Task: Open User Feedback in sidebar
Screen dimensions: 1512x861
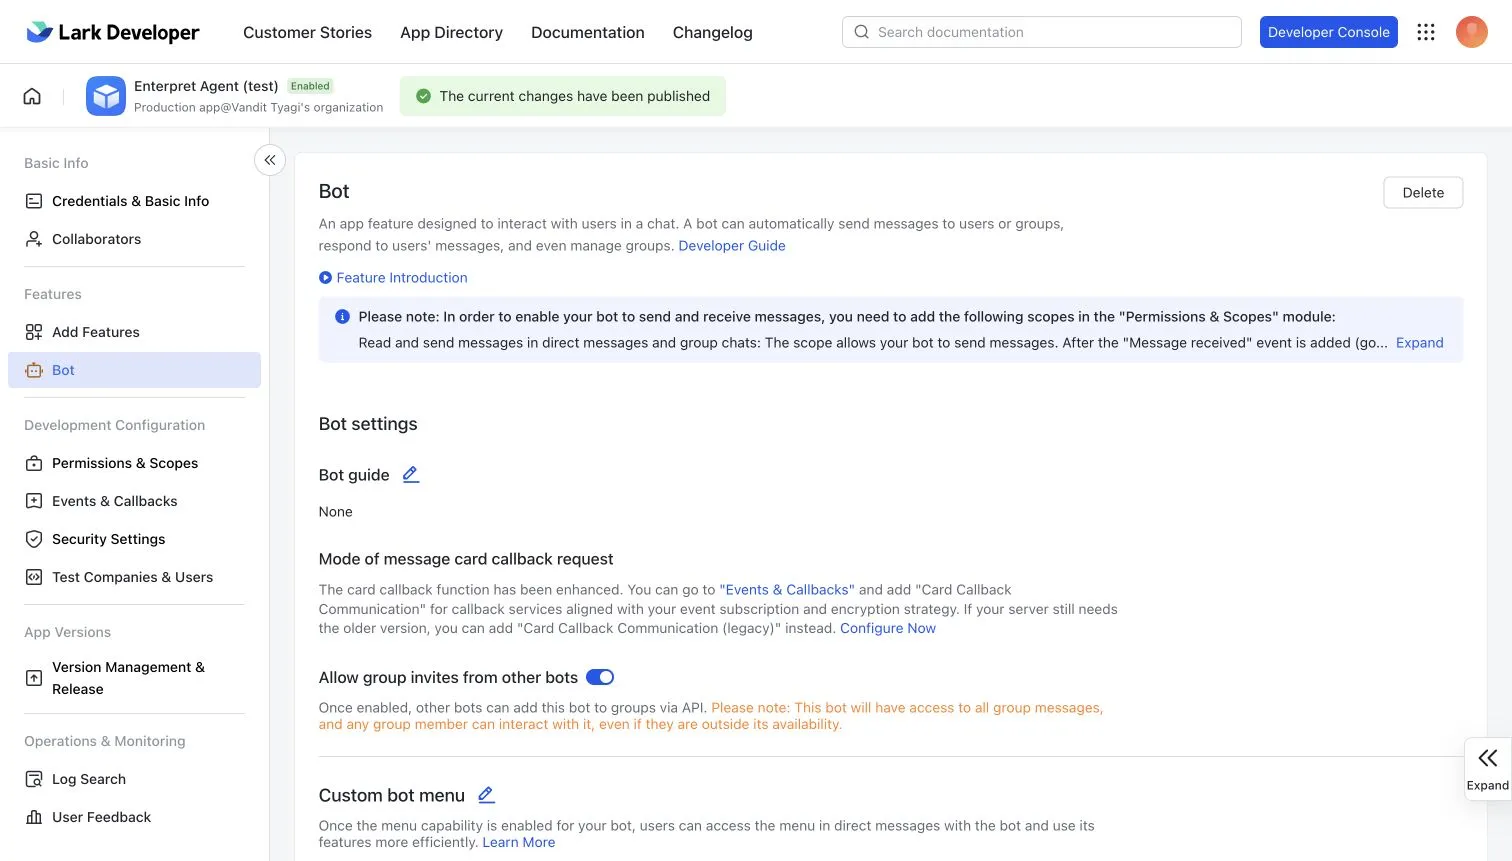Action: pos(134,817)
